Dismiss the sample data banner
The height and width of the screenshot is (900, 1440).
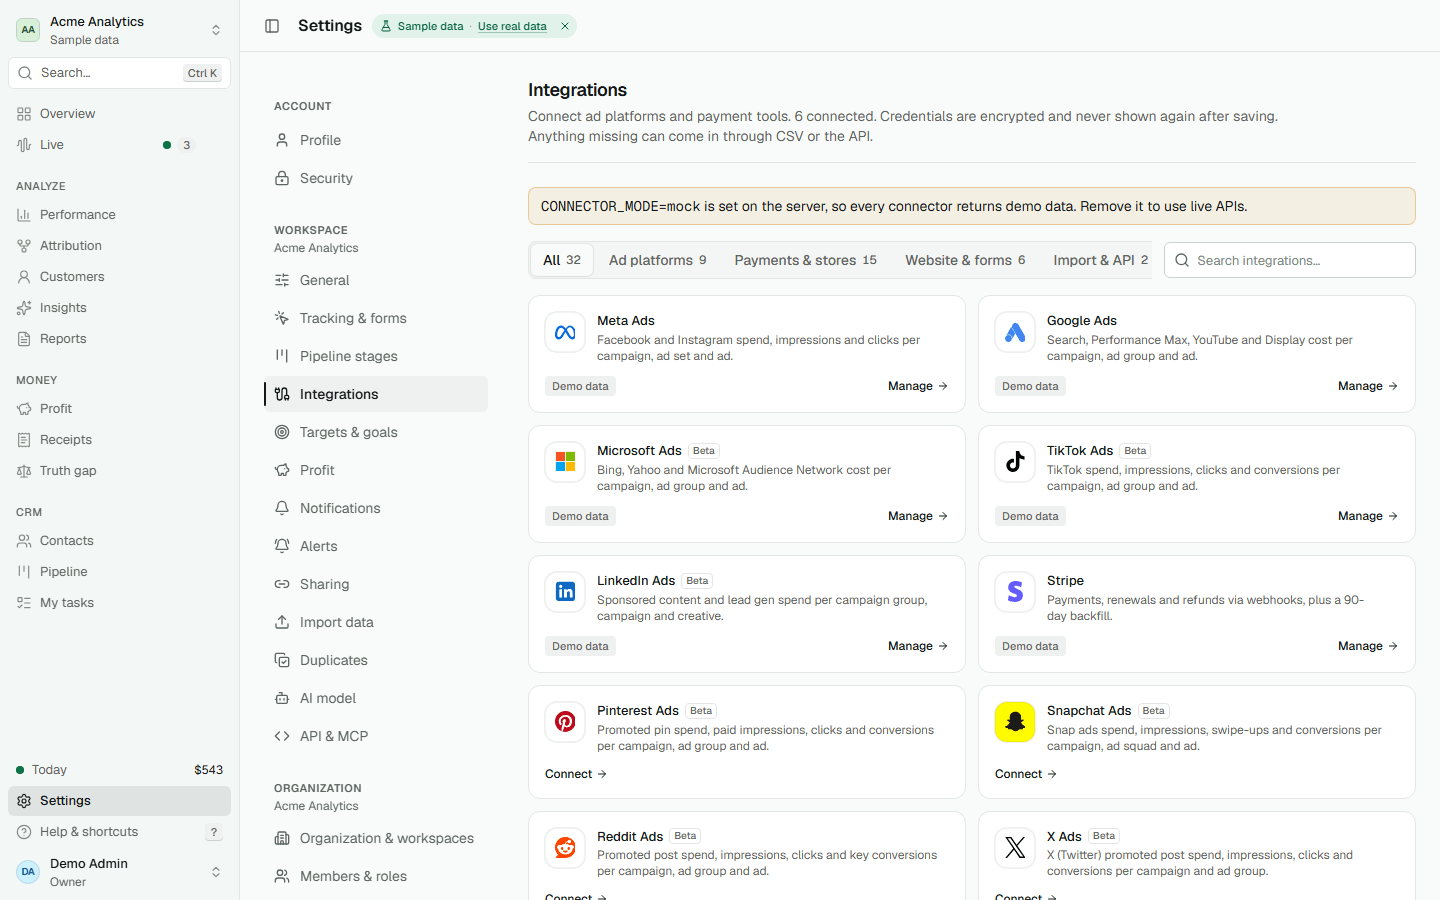point(565,26)
